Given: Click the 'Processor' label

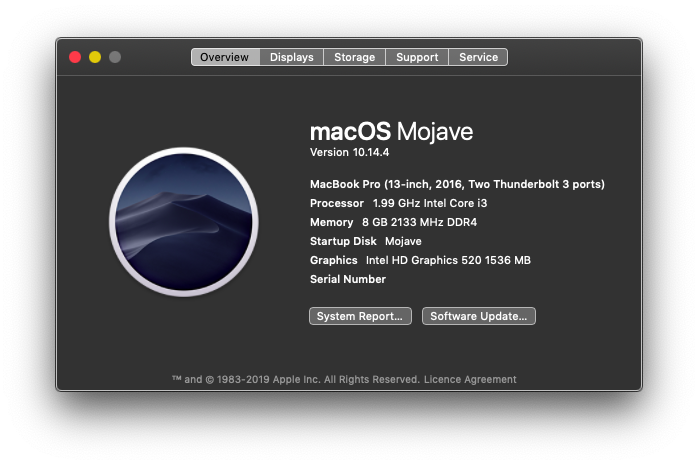Looking at the screenshot, I should tap(337, 203).
